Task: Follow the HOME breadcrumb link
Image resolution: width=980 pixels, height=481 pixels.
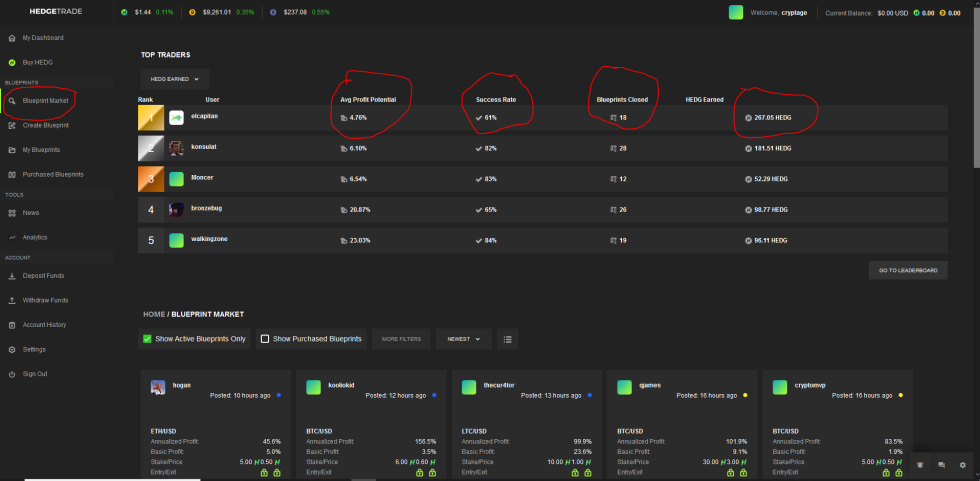Action: pos(154,314)
